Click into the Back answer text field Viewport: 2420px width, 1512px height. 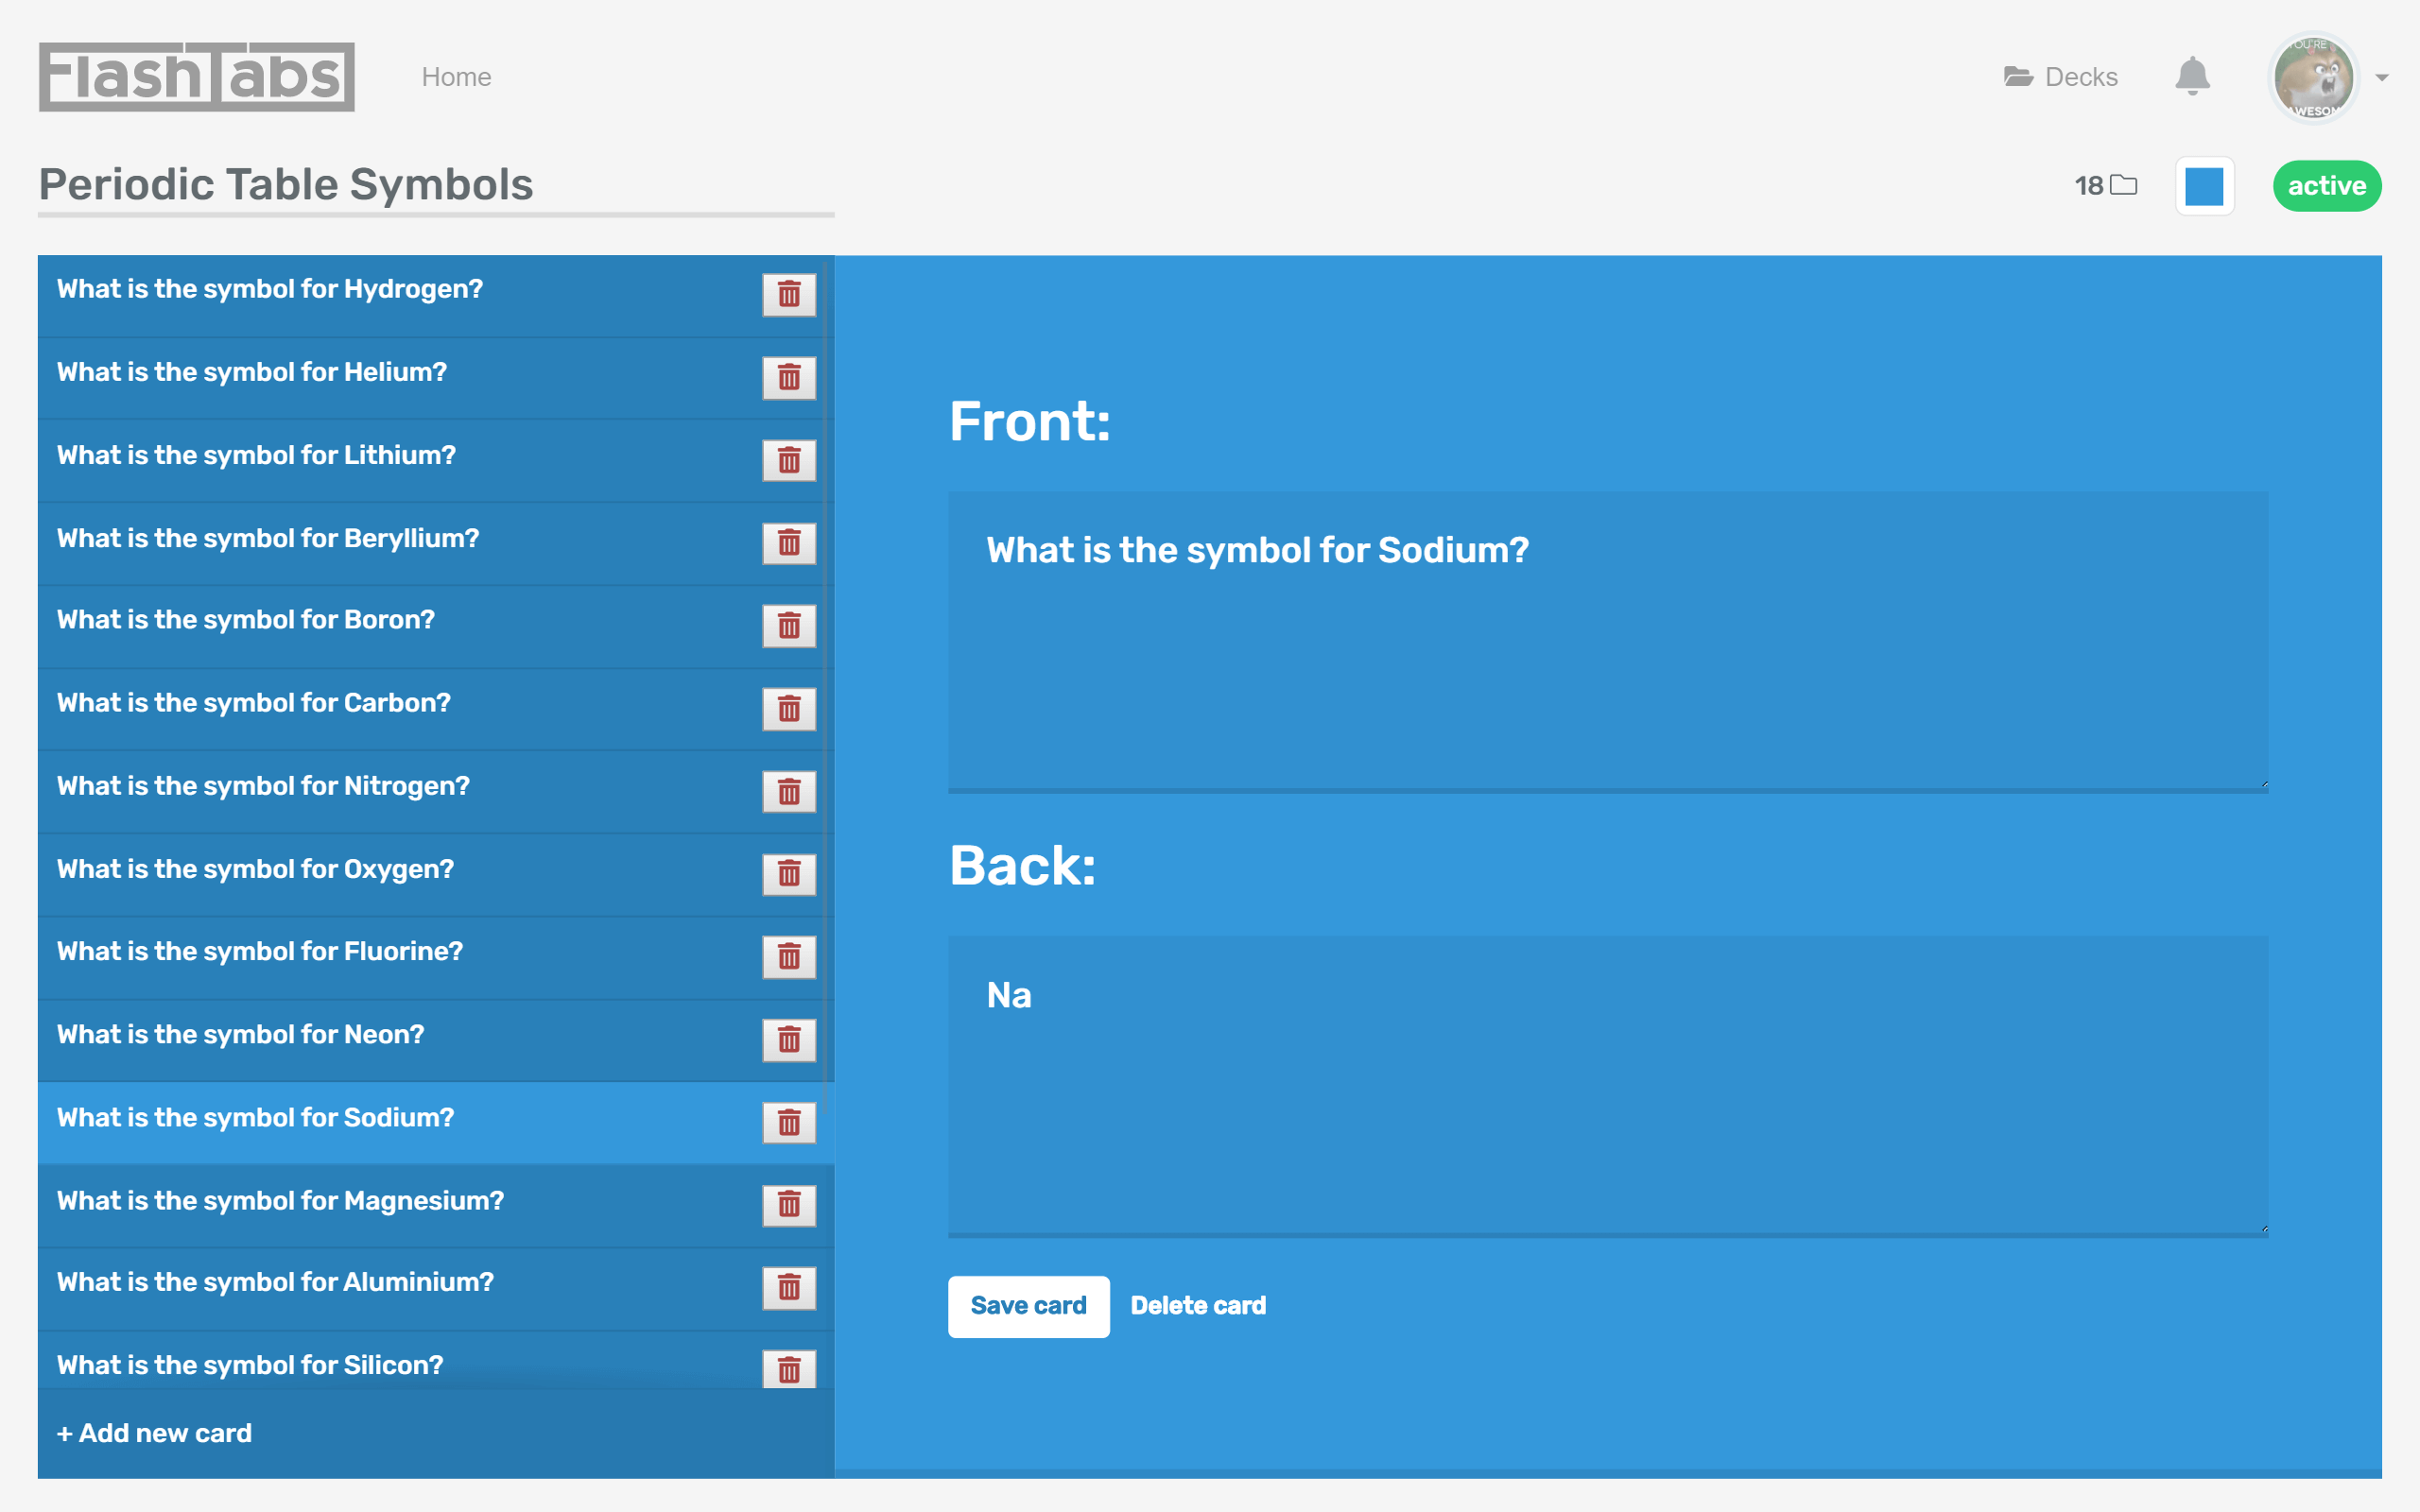pos(1608,1086)
